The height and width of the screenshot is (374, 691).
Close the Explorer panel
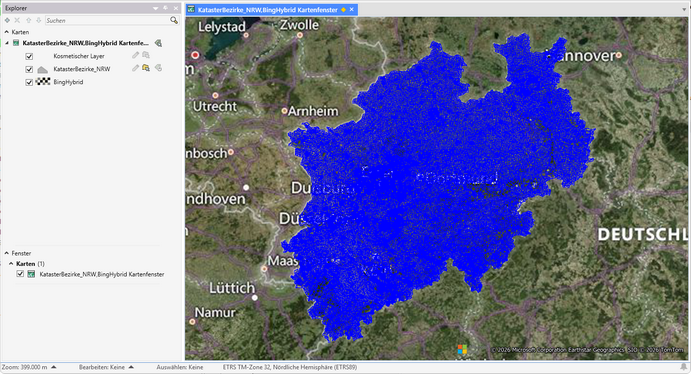pos(176,8)
